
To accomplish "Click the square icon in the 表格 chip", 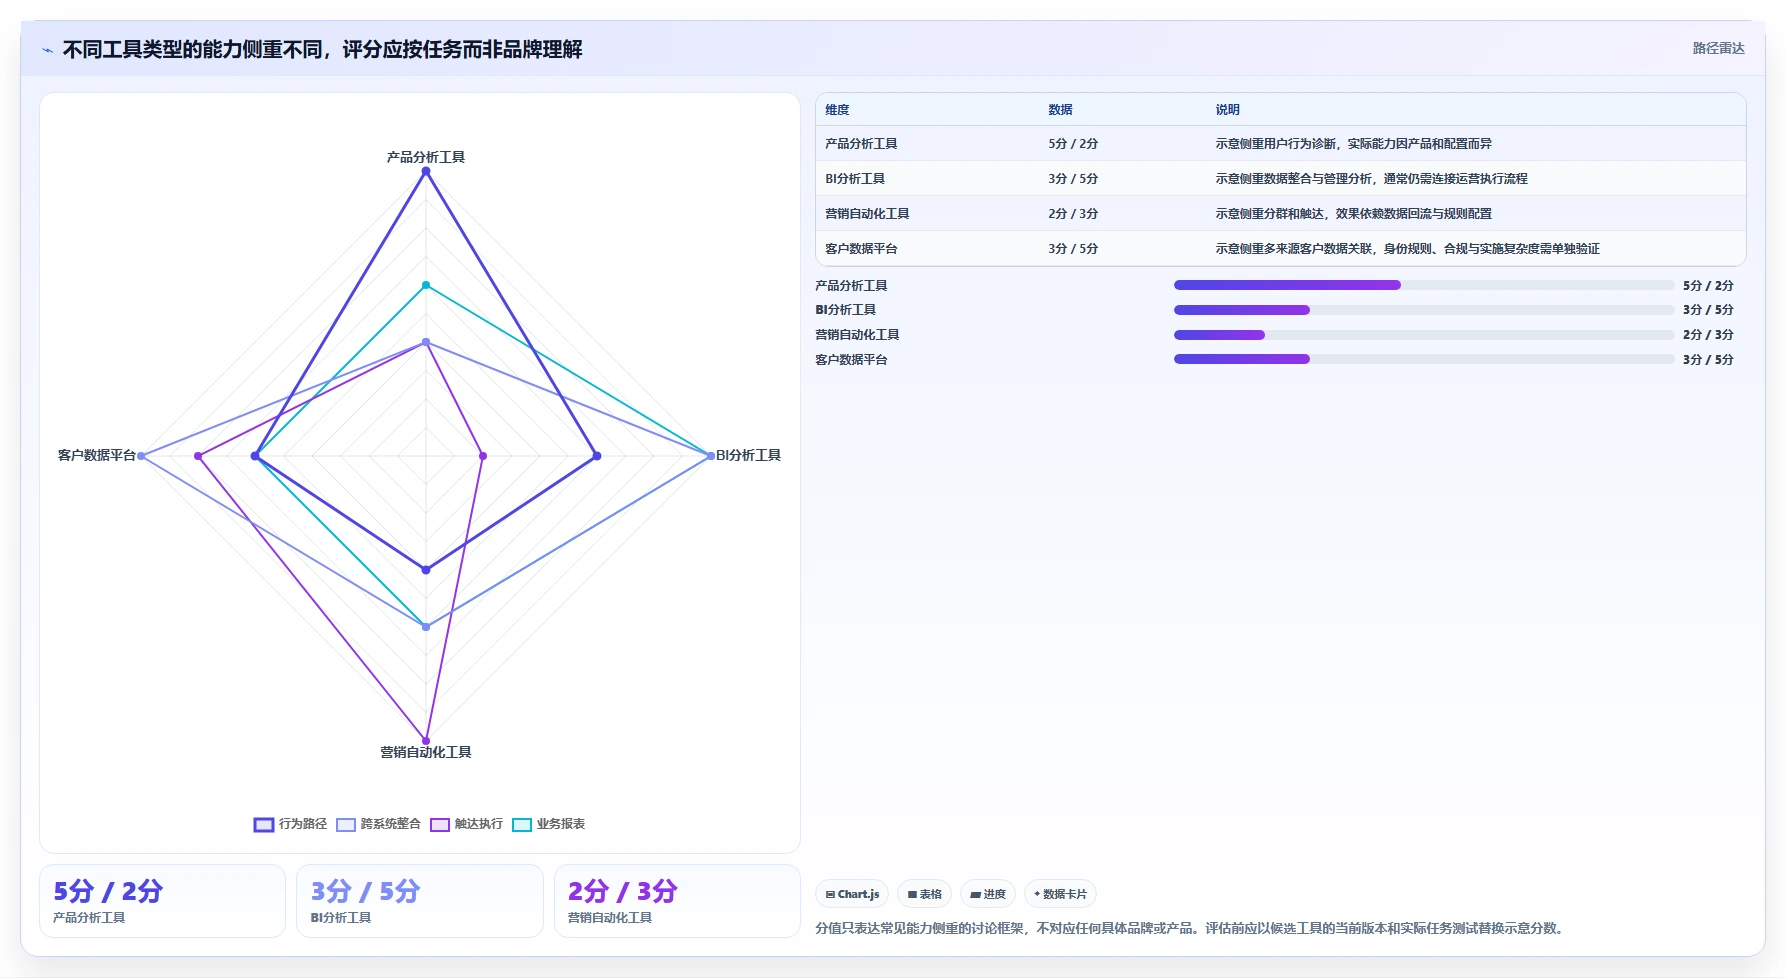I will [x=912, y=895].
